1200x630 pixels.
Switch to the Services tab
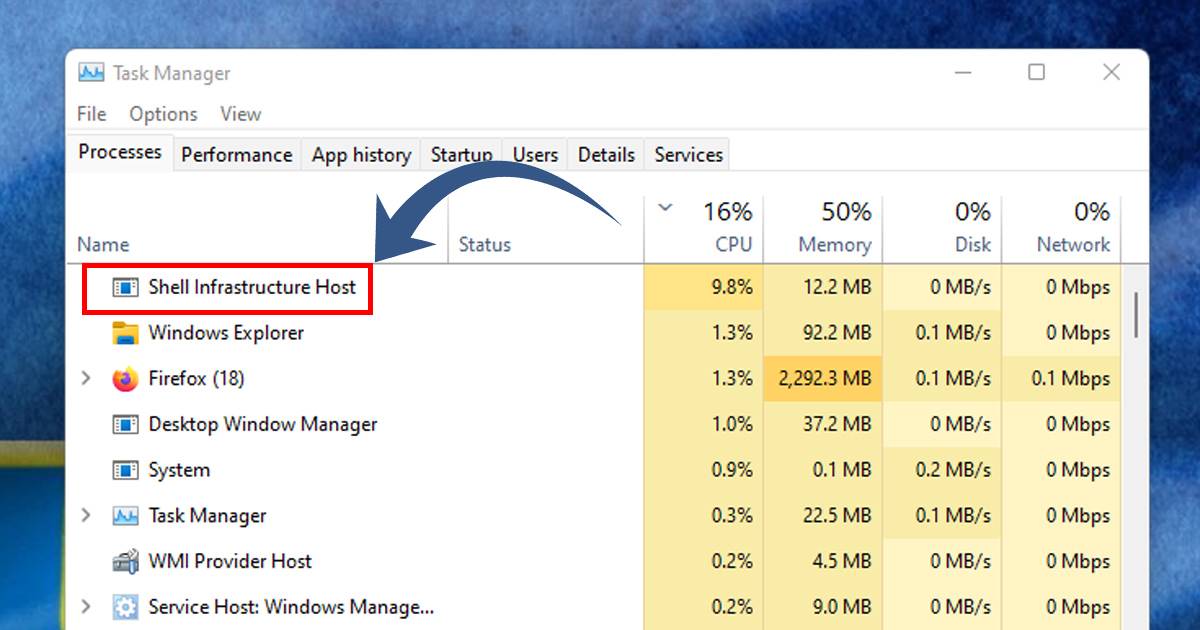click(688, 155)
